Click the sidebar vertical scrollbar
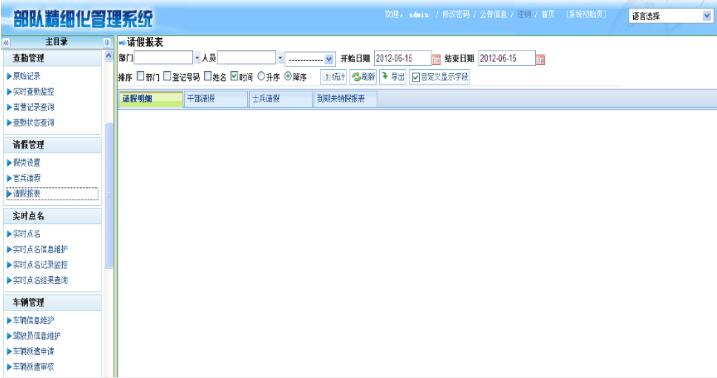717x378 pixels. (108, 196)
